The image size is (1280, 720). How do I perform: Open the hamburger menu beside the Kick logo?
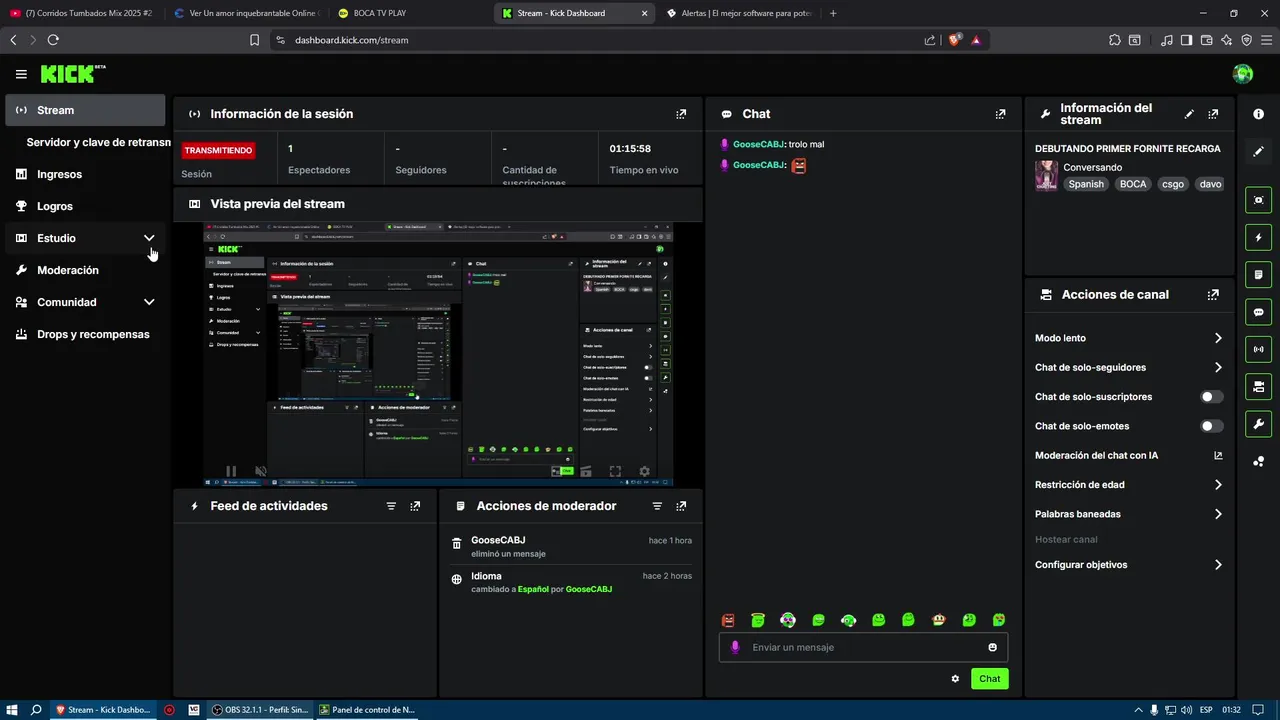[21, 74]
